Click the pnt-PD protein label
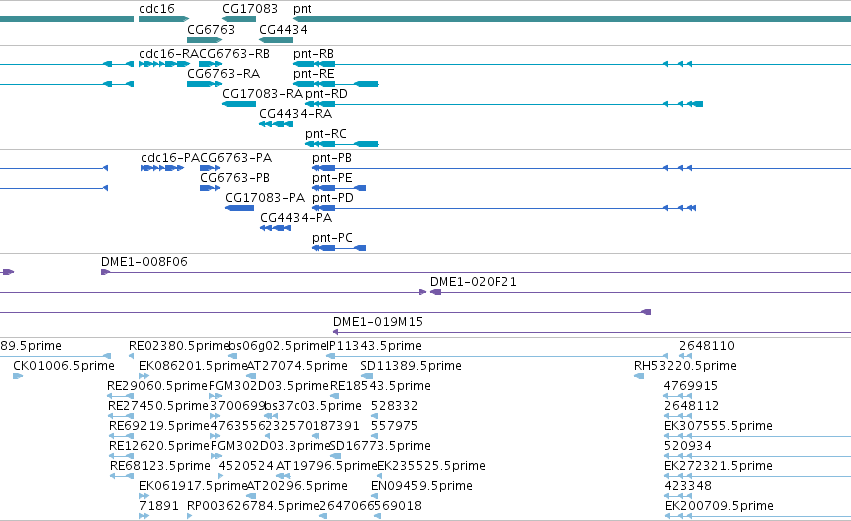This screenshot has height=521, width=851. pos(333,198)
